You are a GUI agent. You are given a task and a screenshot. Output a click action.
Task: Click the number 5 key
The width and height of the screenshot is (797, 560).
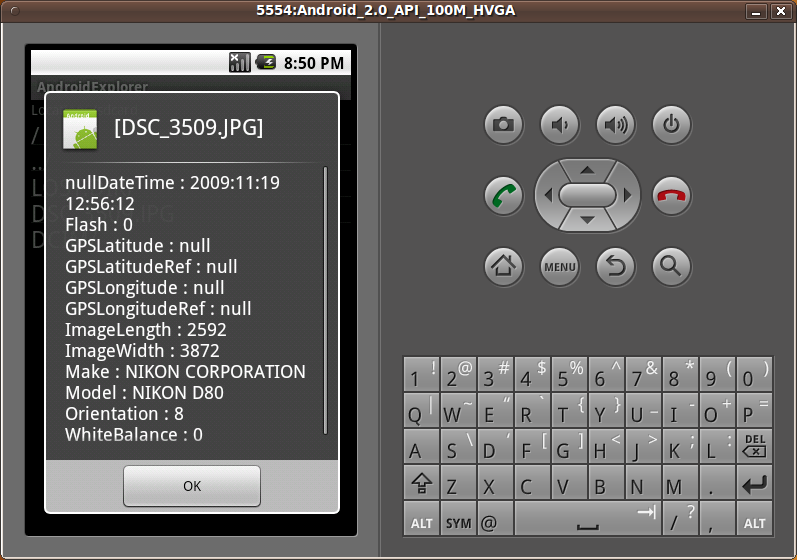[x=569, y=375]
